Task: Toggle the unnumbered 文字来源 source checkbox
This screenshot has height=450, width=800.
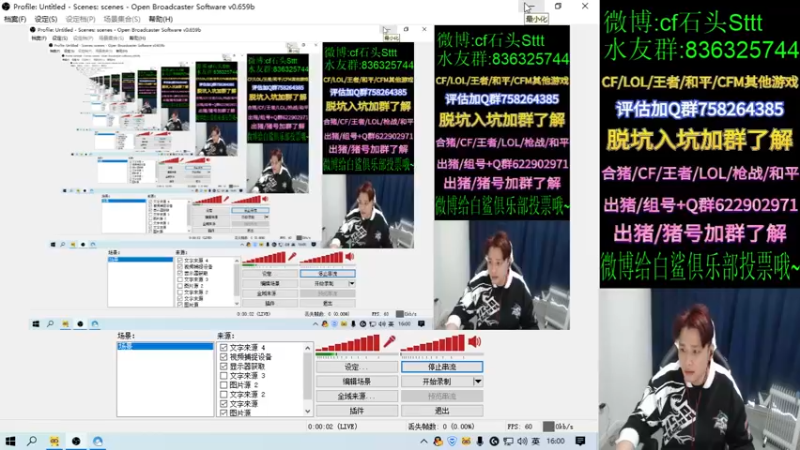Action: pyautogui.click(x=223, y=404)
